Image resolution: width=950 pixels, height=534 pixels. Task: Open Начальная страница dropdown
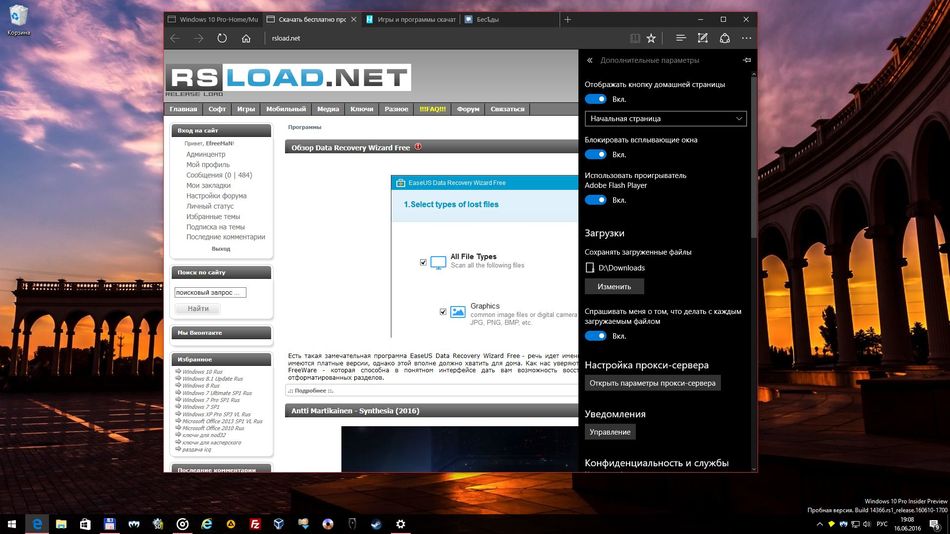coord(666,119)
